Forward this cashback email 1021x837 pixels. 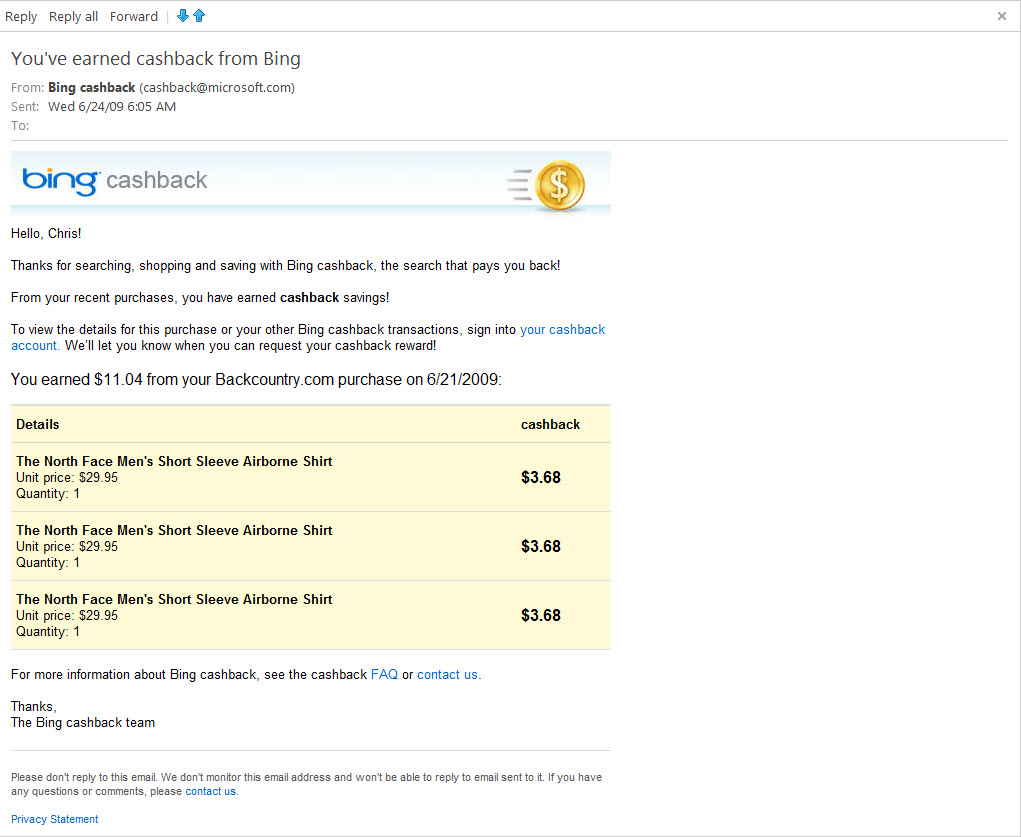[x=134, y=16]
